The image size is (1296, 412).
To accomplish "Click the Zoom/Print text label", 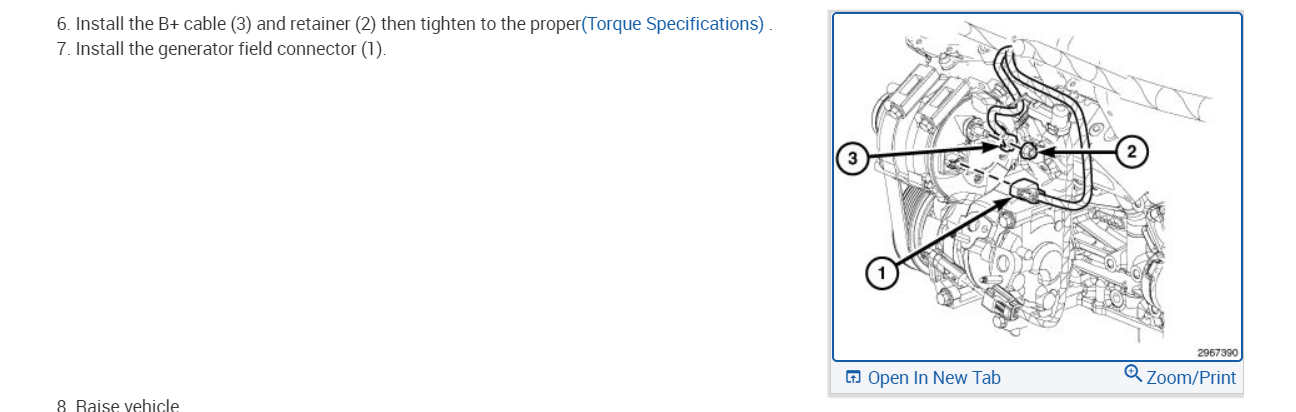I will [x=1191, y=377].
